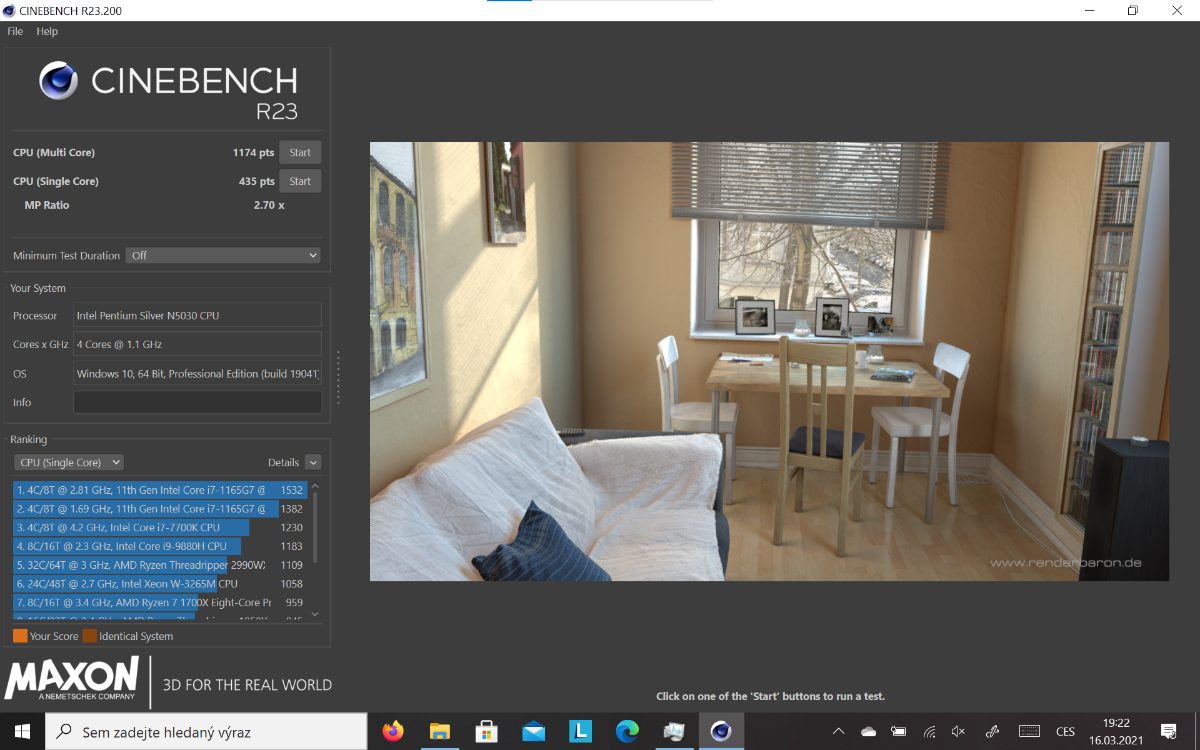1200x750 pixels.
Task: Click the empty Info text field
Action: [x=197, y=402]
